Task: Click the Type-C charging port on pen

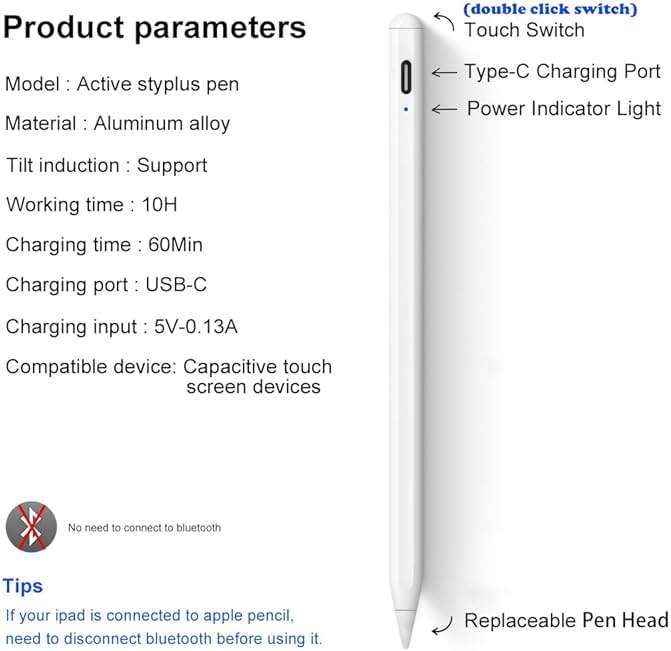Action: (x=406, y=77)
